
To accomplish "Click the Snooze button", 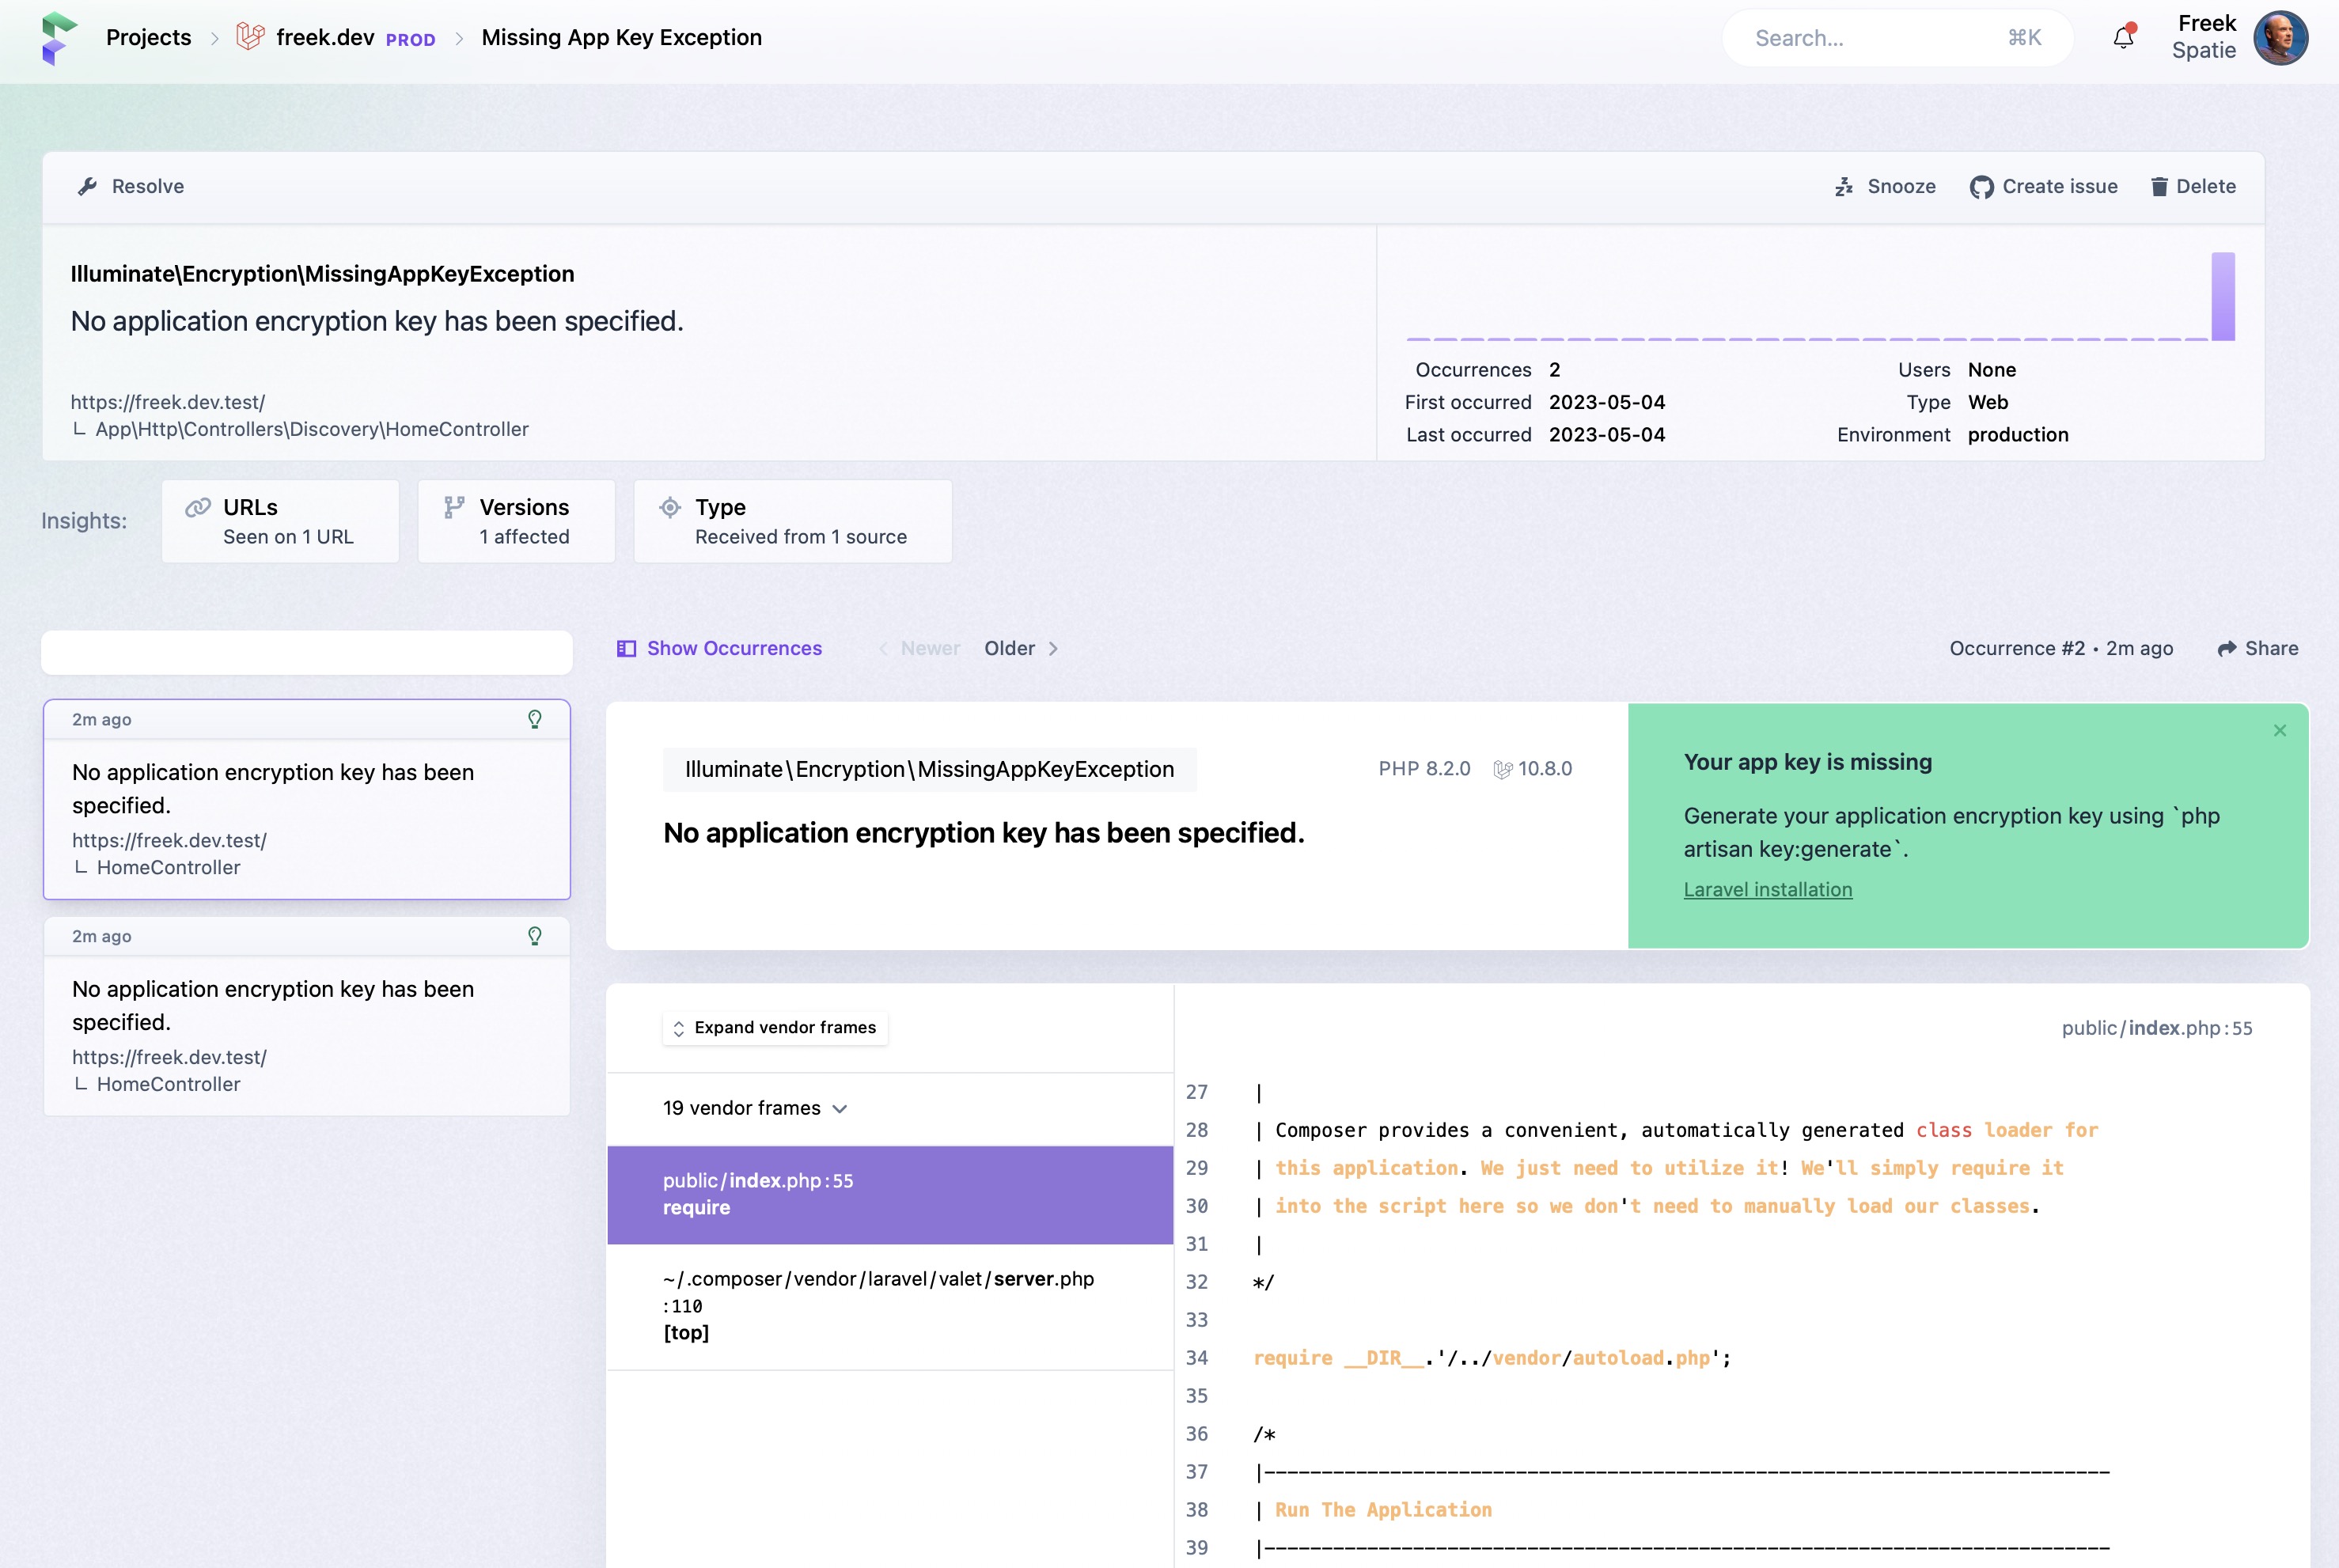I will click(x=1885, y=187).
